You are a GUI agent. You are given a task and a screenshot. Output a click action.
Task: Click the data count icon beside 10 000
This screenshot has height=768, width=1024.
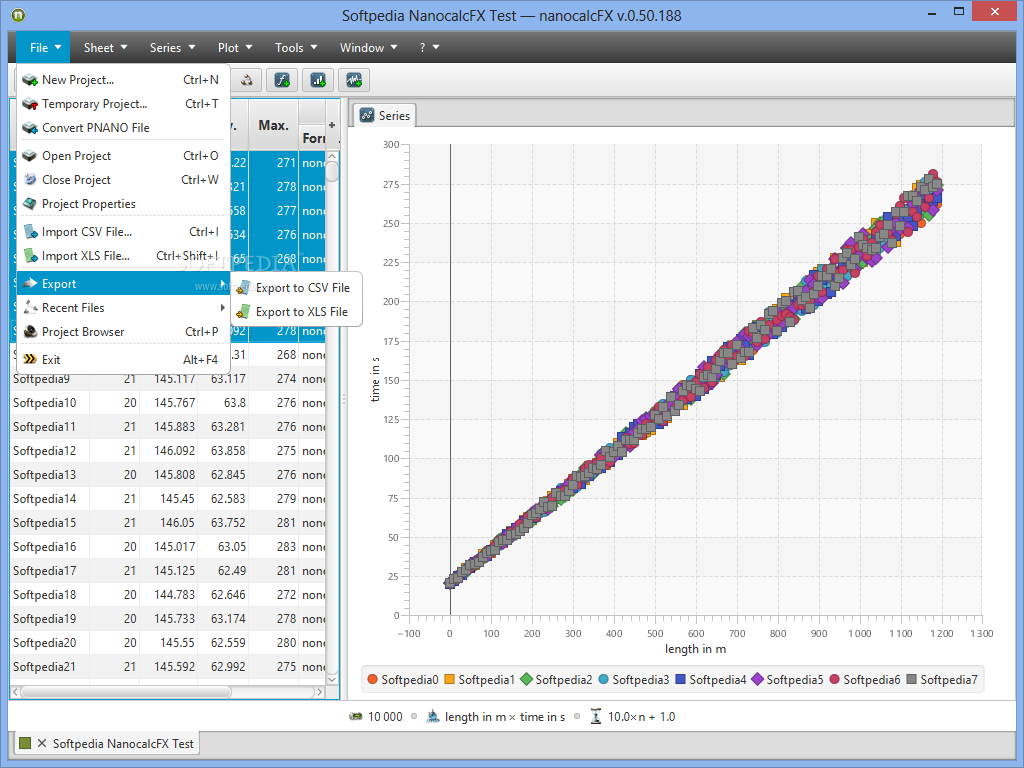pyautogui.click(x=356, y=716)
